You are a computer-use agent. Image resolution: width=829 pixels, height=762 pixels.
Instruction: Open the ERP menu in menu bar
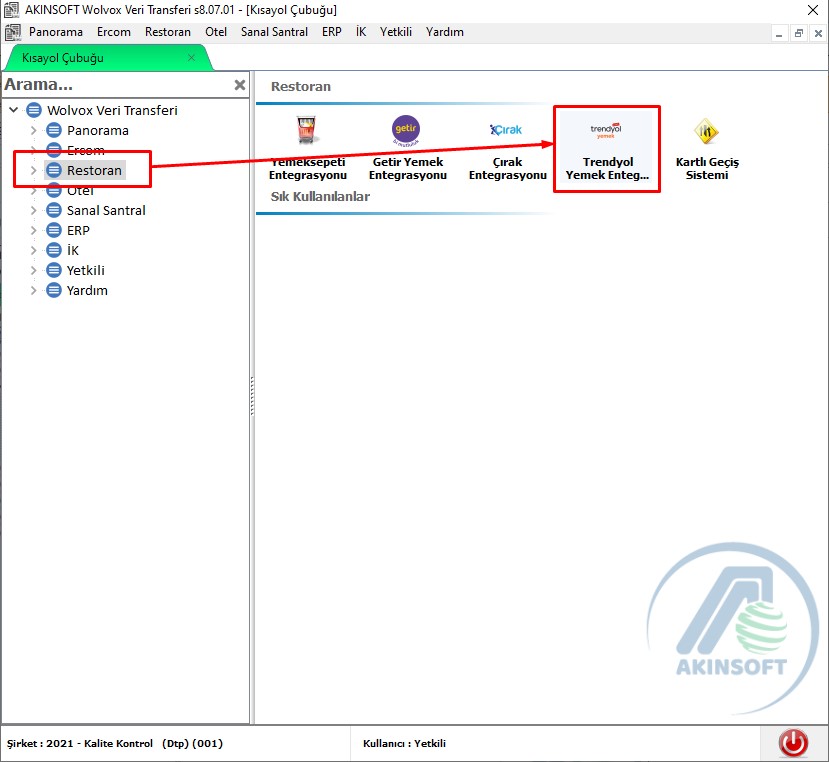331,32
